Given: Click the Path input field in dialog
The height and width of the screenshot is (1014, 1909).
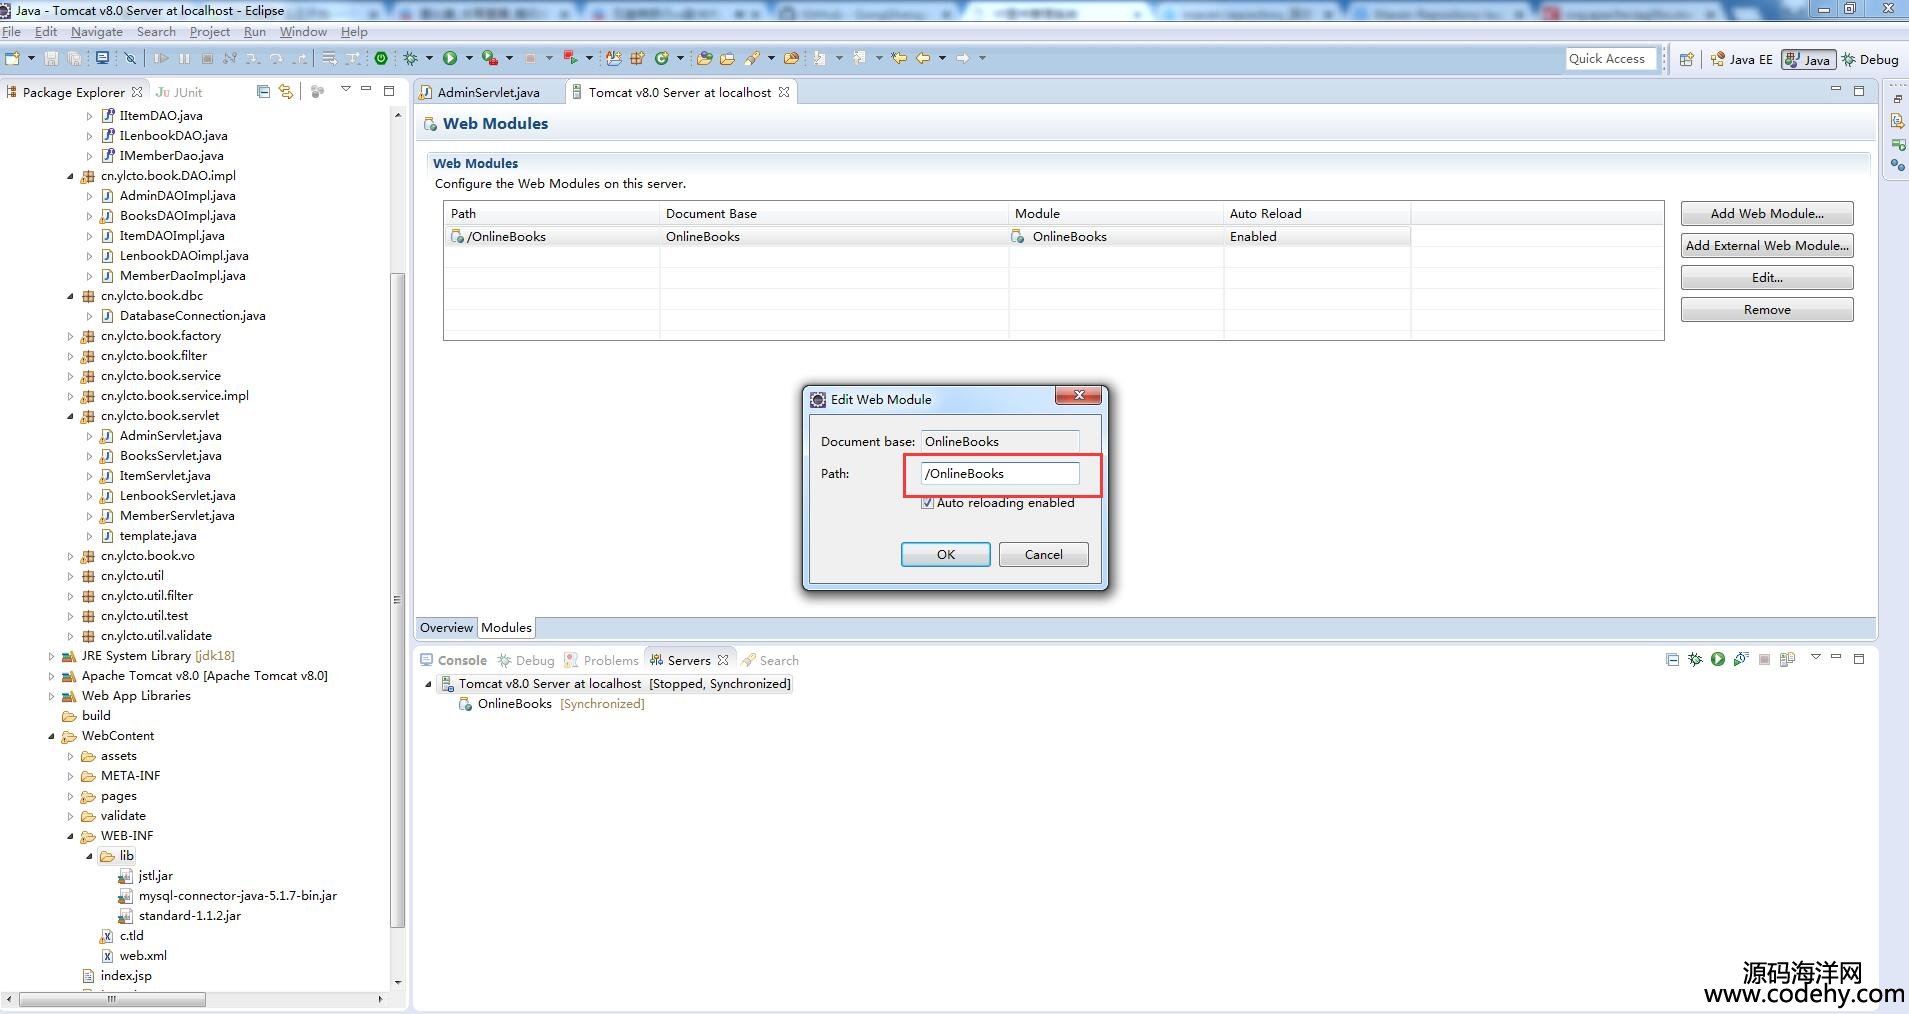Looking at the screenshot, I should (x=1000, y=474).
